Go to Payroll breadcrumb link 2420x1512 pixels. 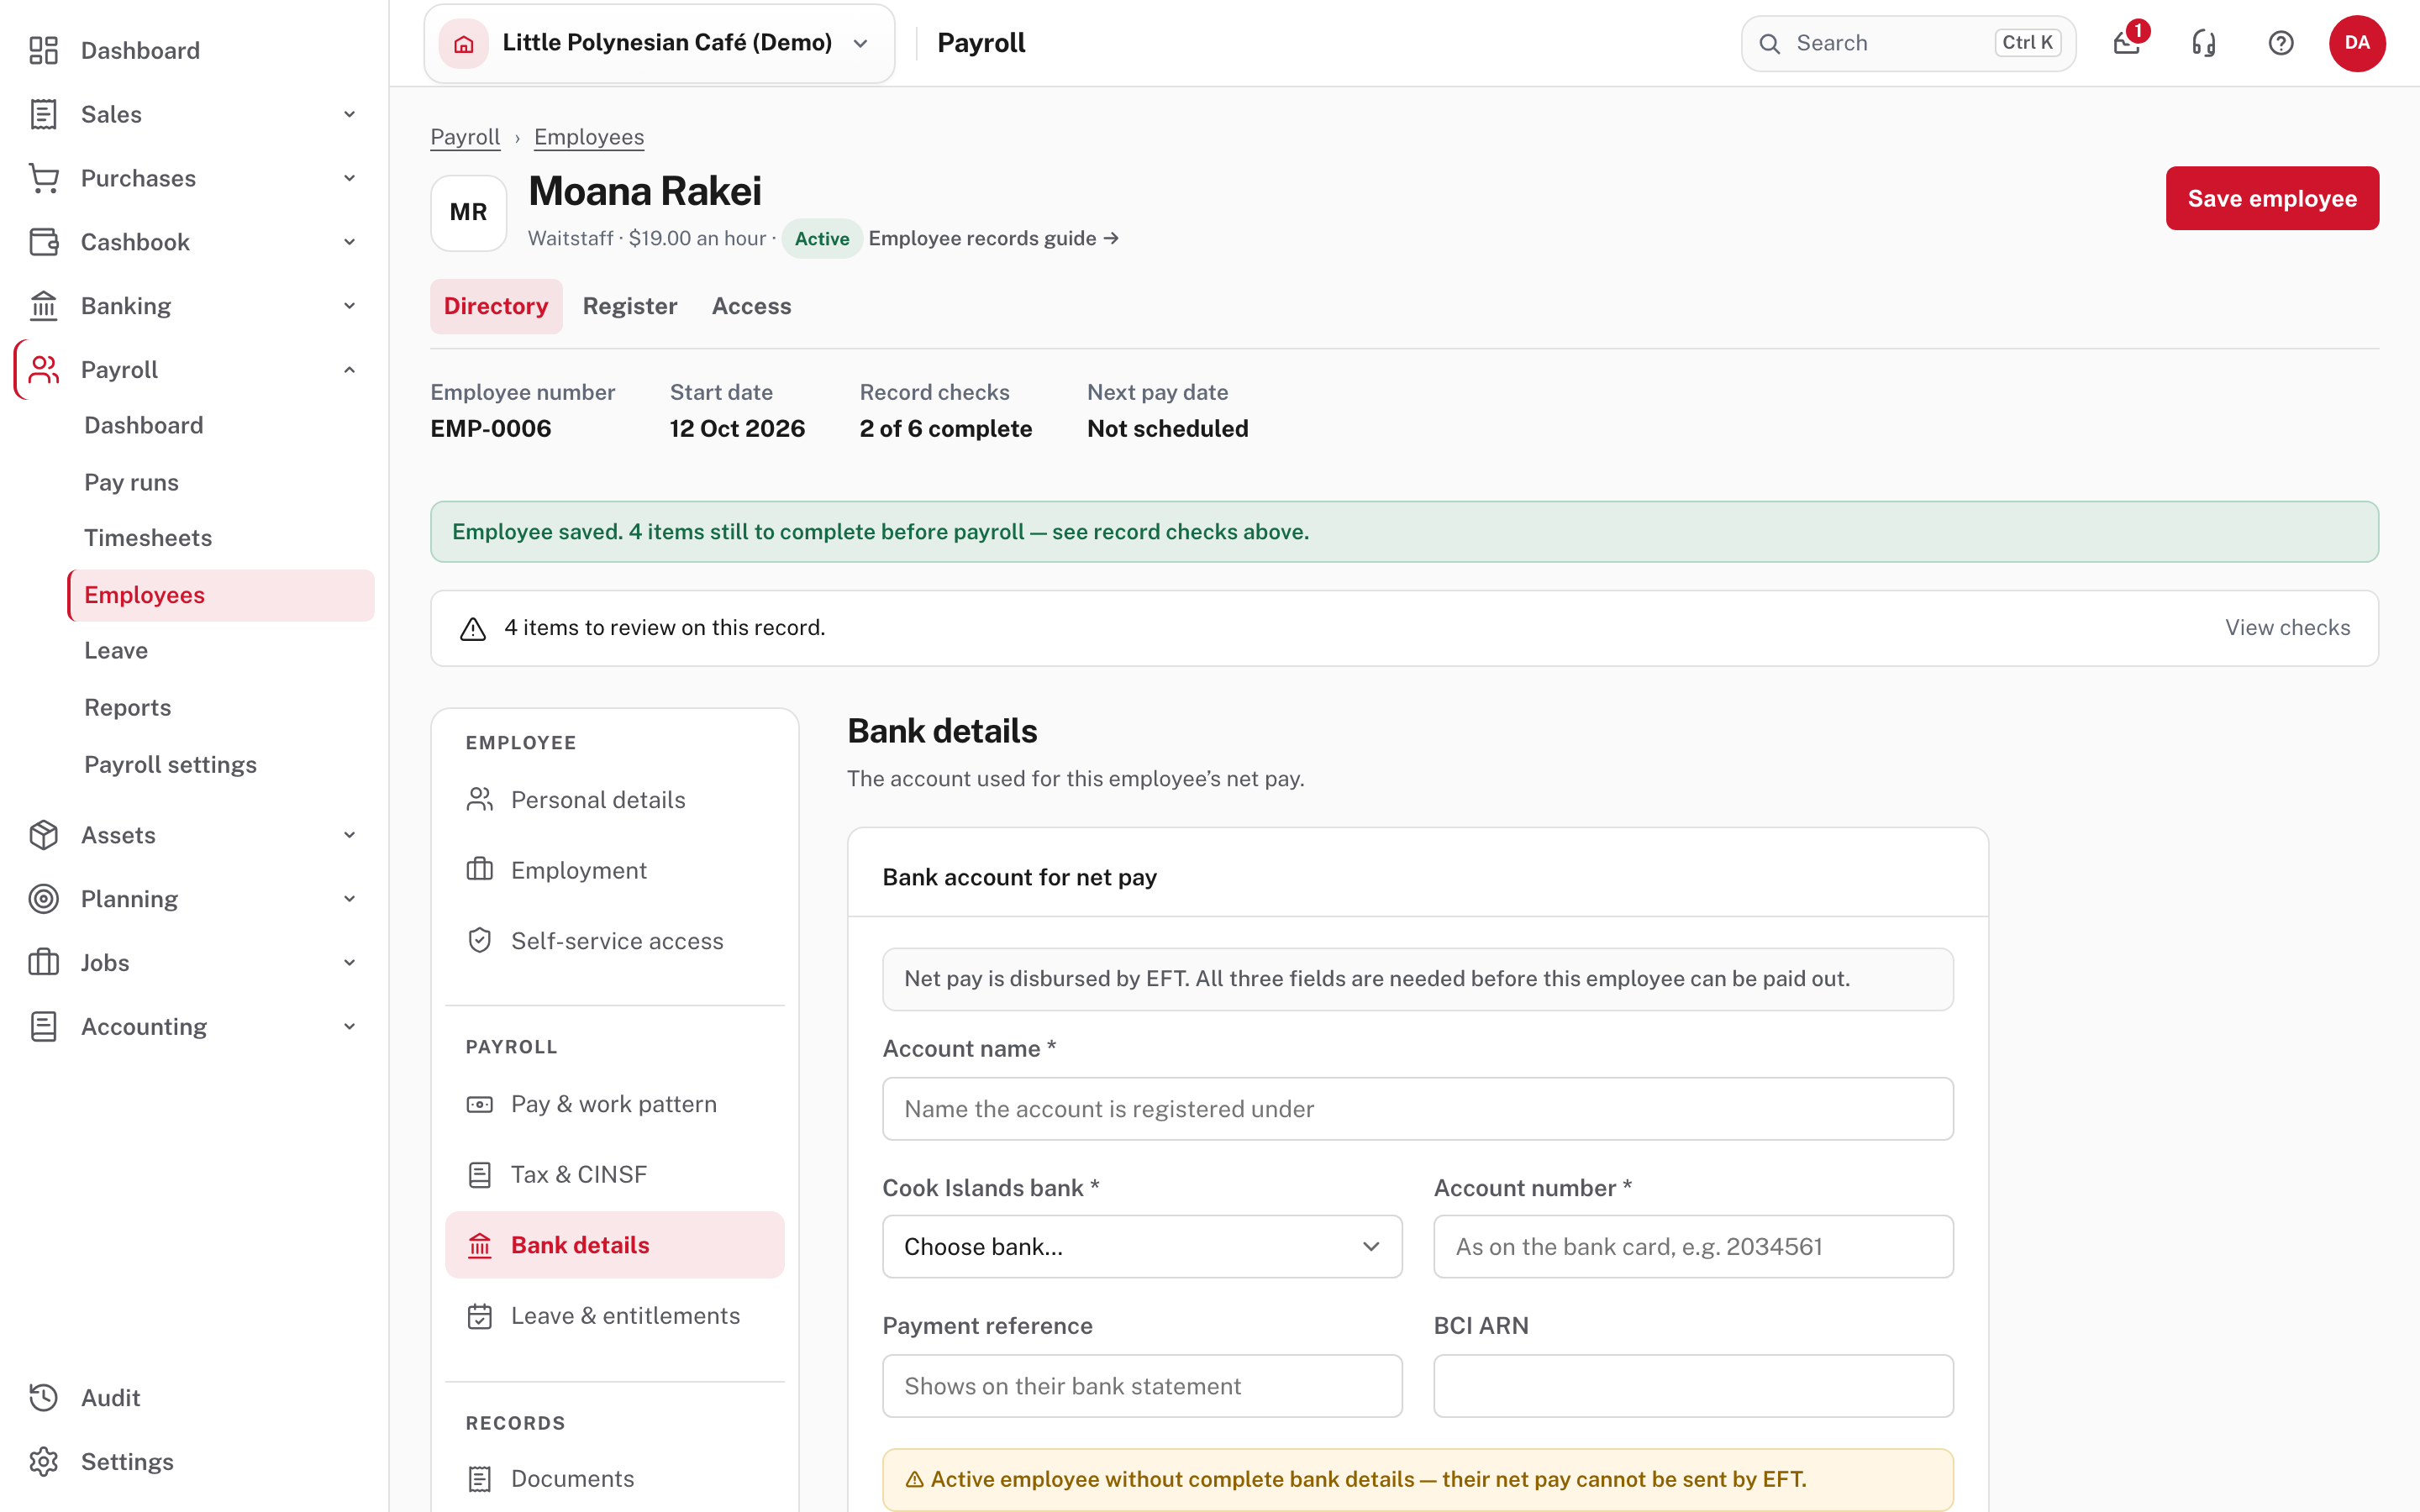[x=465, y=137]
